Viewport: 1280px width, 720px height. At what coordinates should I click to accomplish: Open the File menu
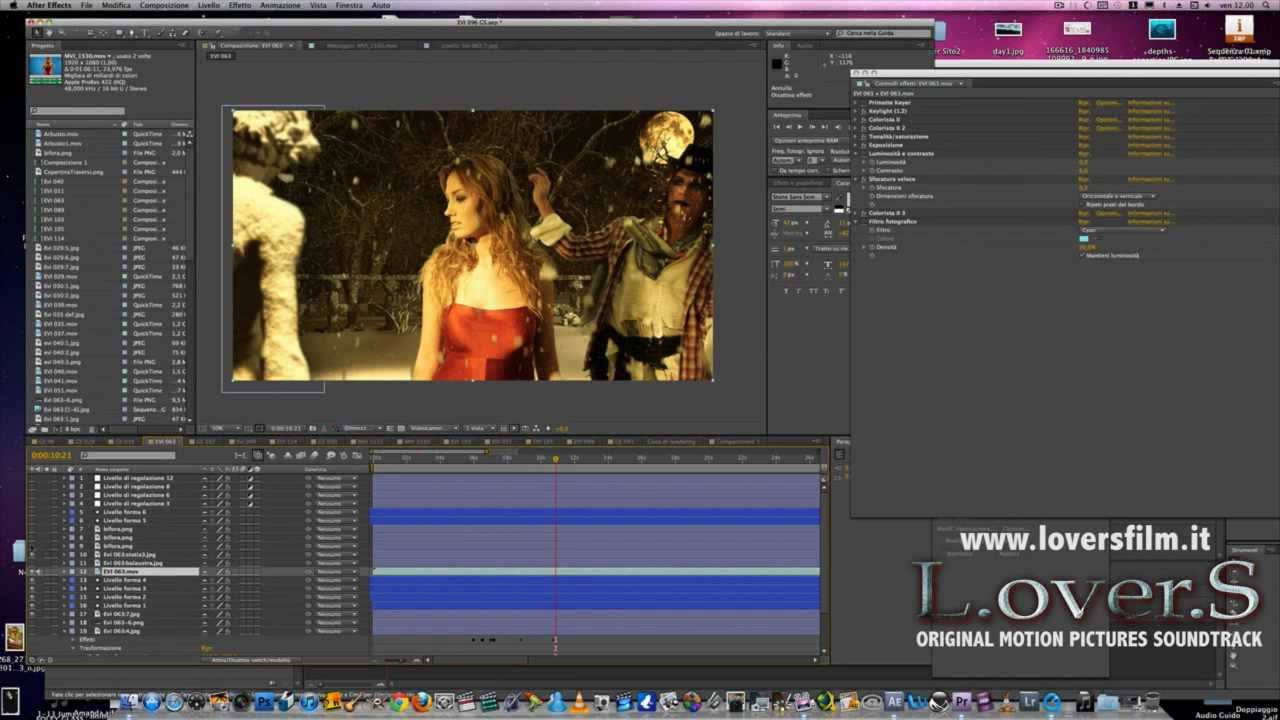[86, 5]
